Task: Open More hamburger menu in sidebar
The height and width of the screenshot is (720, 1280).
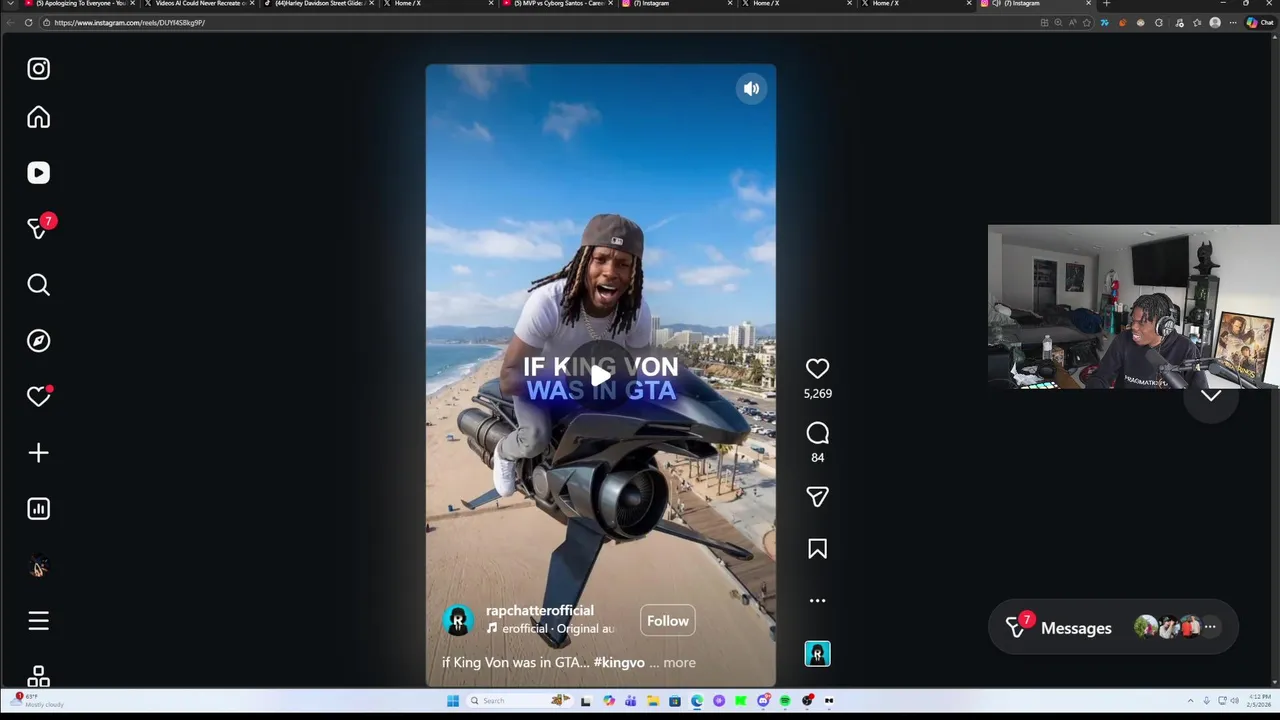Action: click(x=38, y=621)
